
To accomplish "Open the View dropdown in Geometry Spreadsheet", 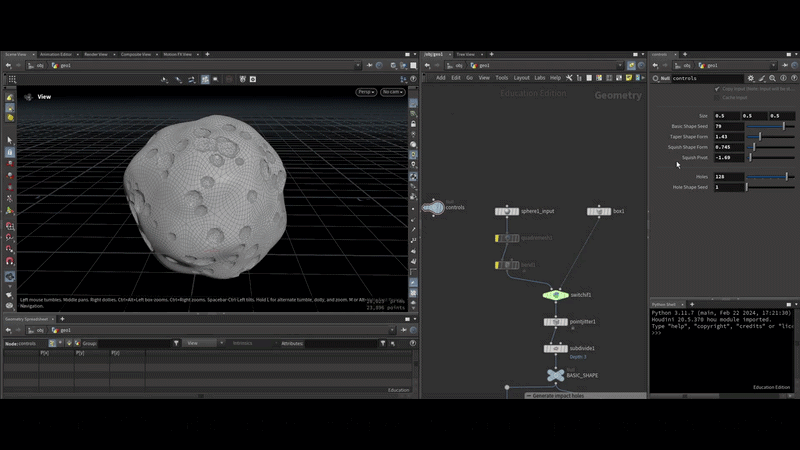I will [204, 343].
